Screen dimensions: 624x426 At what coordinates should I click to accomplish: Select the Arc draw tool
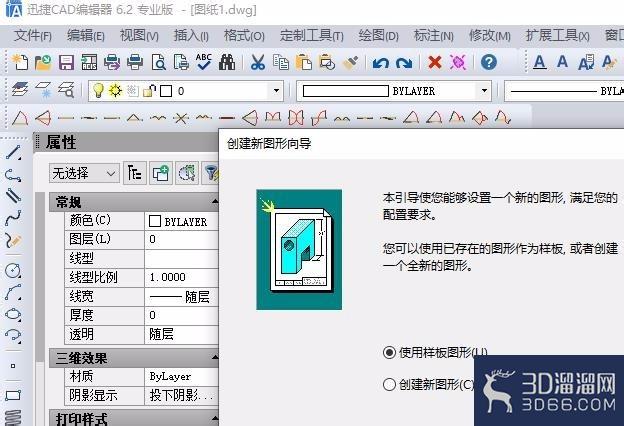[13, 292]
